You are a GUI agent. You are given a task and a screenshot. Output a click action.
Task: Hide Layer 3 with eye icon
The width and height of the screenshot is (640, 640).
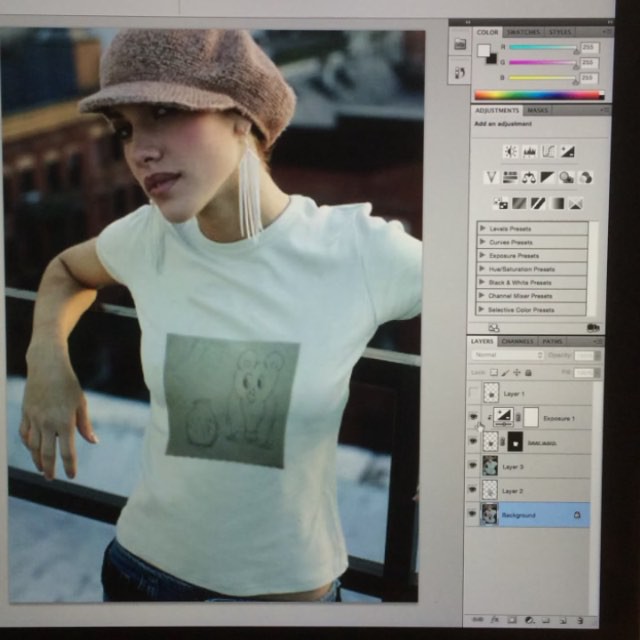(x=473, y=465)
